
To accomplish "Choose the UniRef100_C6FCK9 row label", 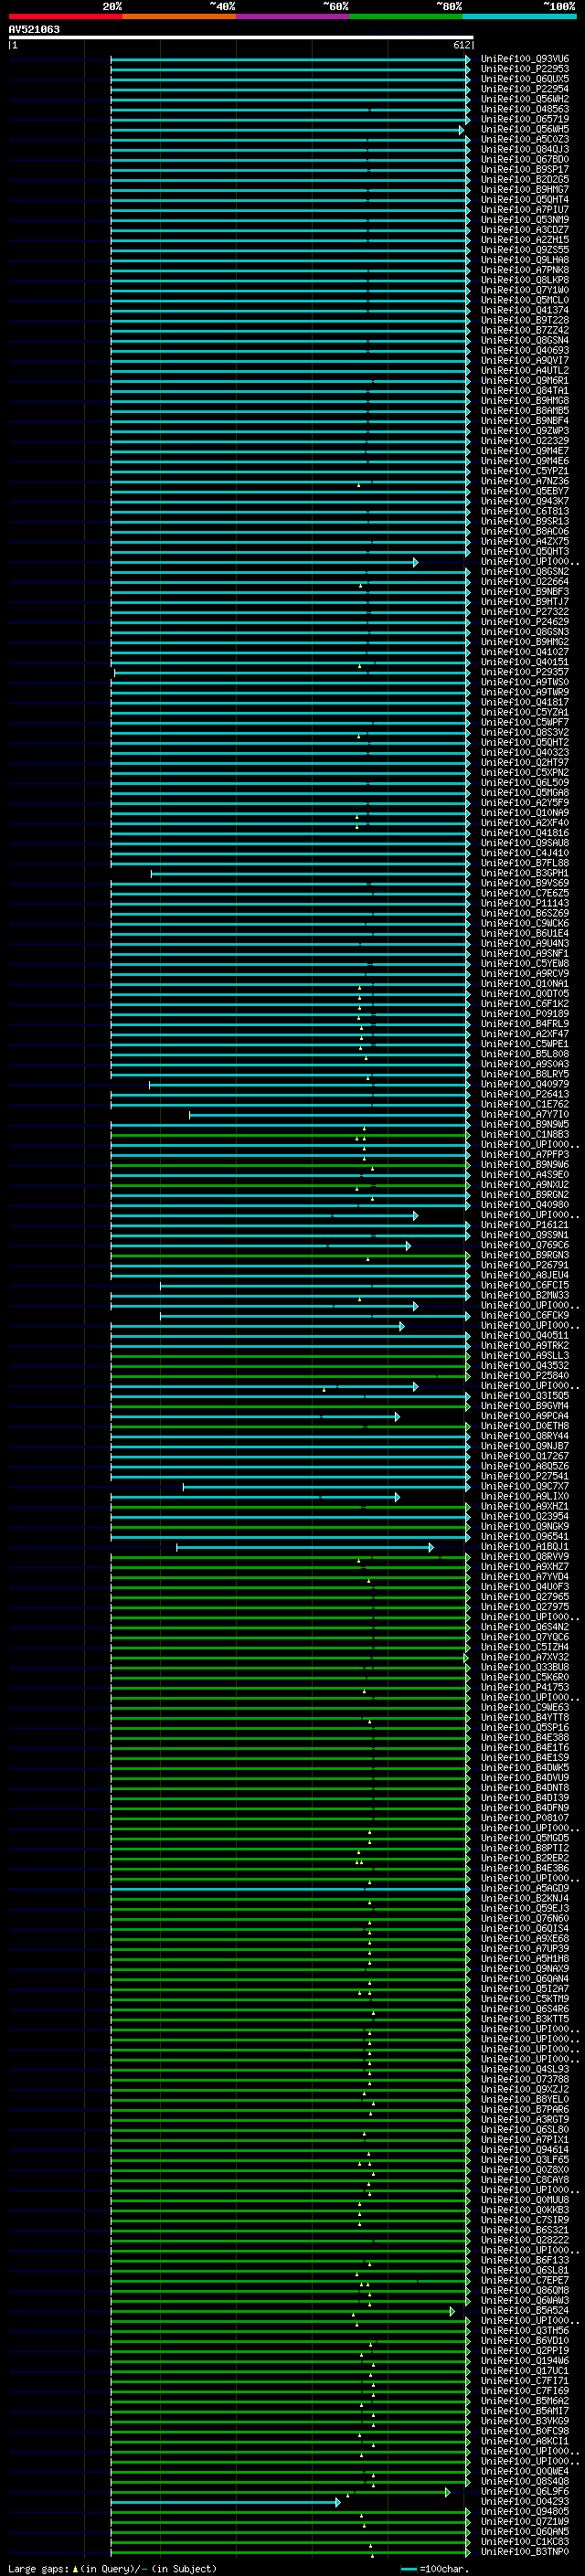I will pyautogui.click(x=524, y=1315).
